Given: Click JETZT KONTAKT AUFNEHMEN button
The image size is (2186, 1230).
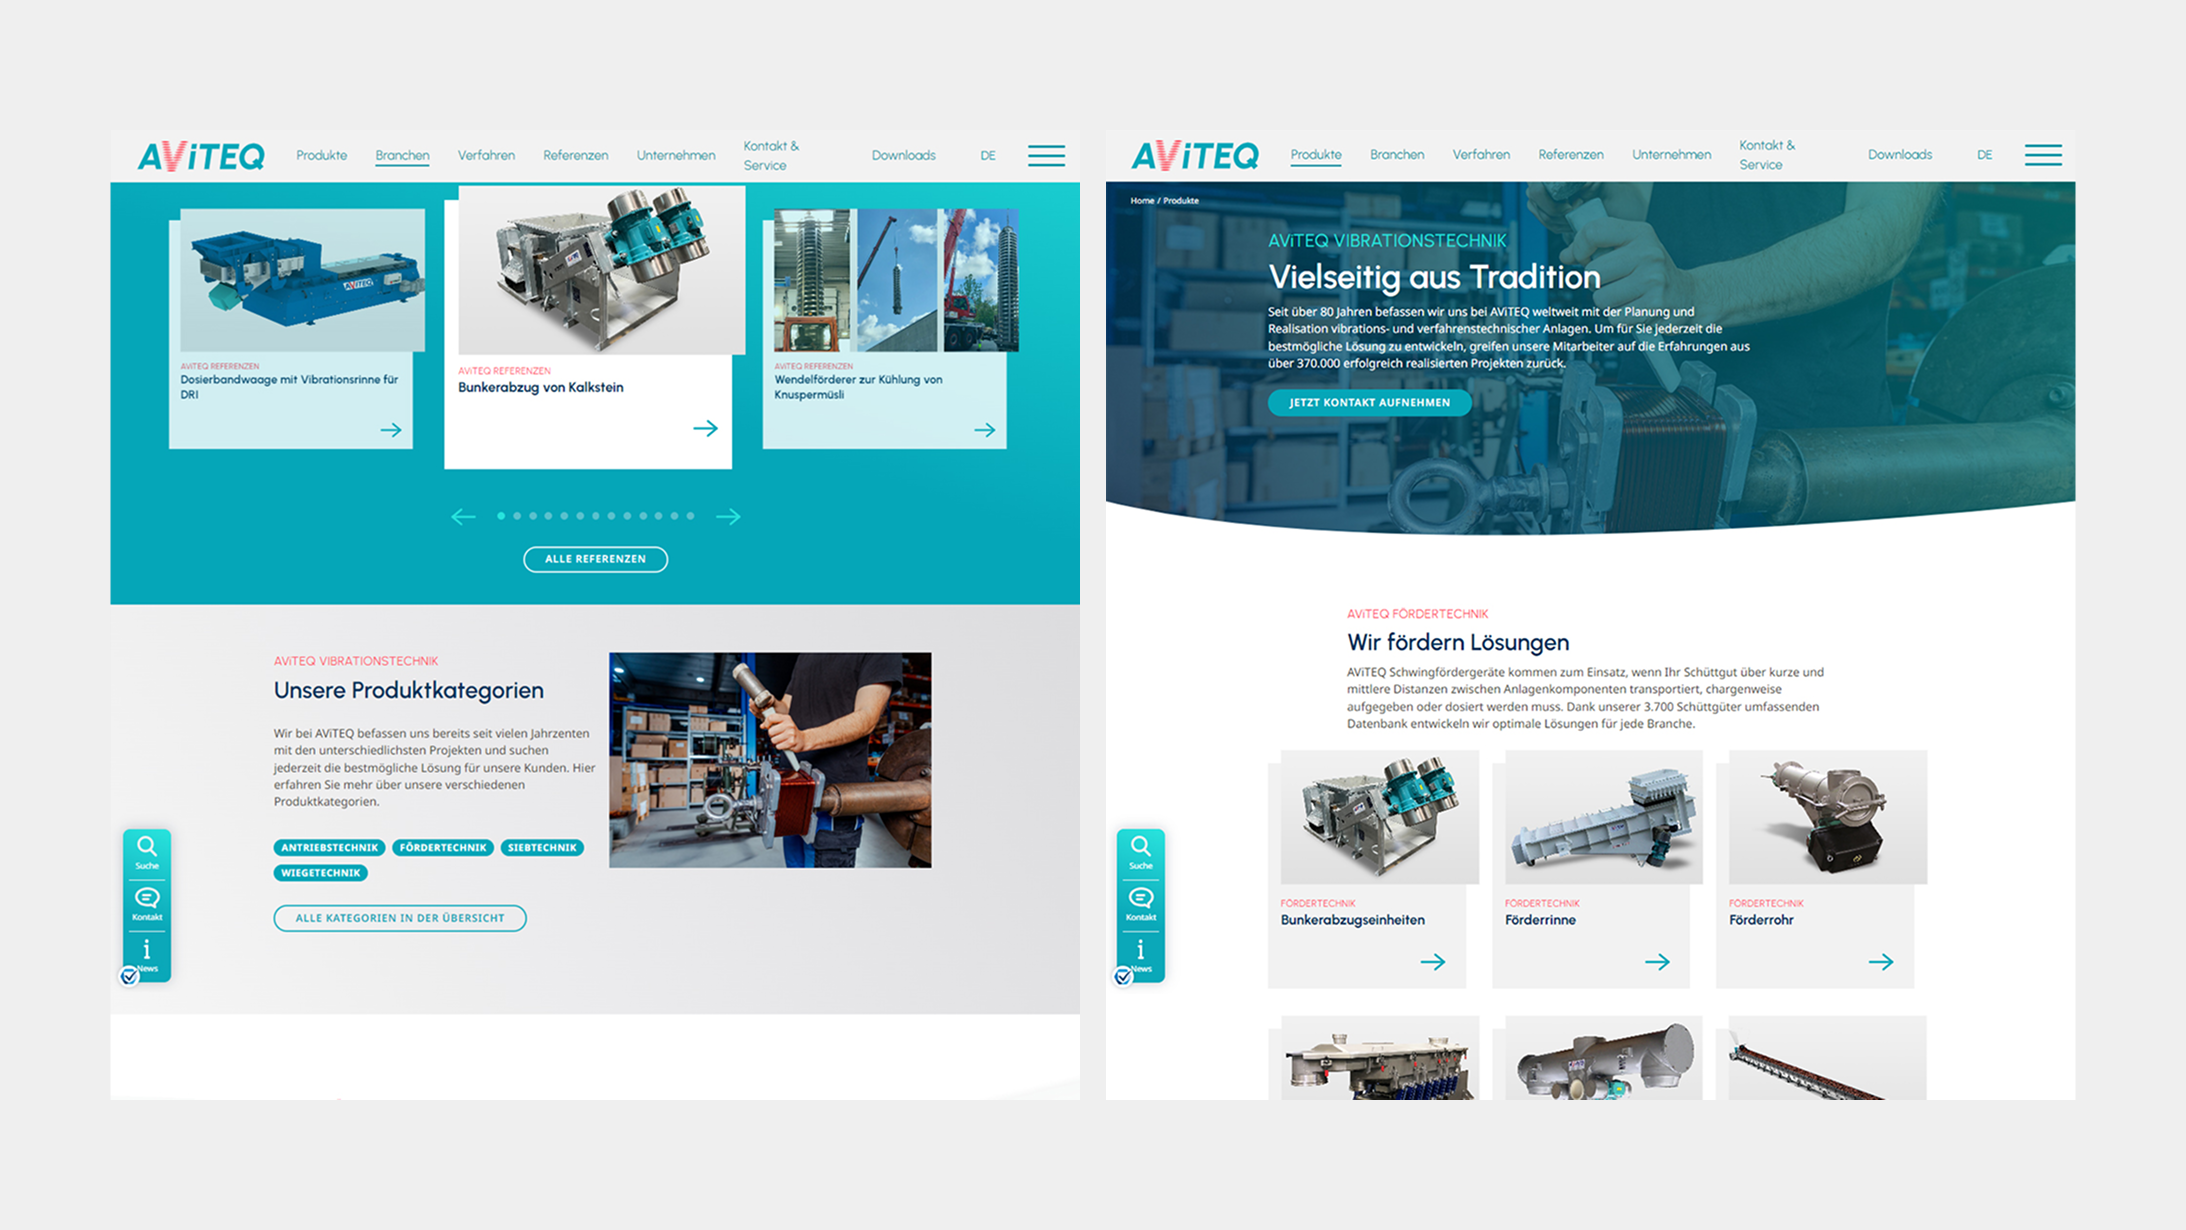Looking at the screenshot, I should coord(1369,402).
